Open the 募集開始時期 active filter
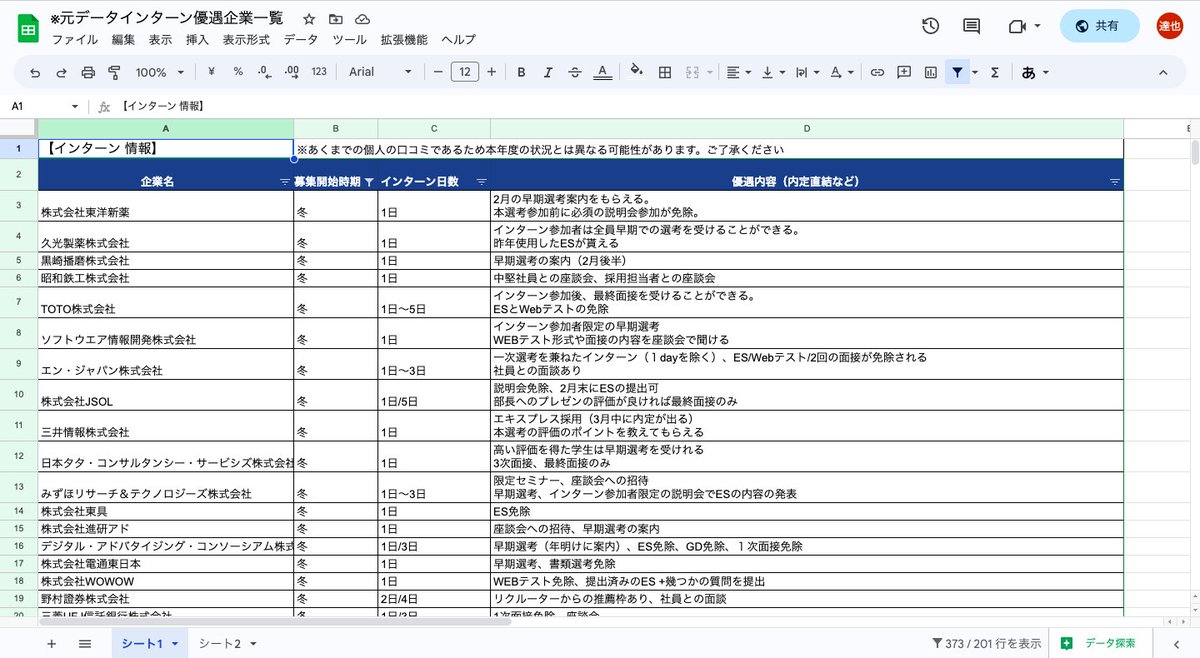 coord(369,182)
